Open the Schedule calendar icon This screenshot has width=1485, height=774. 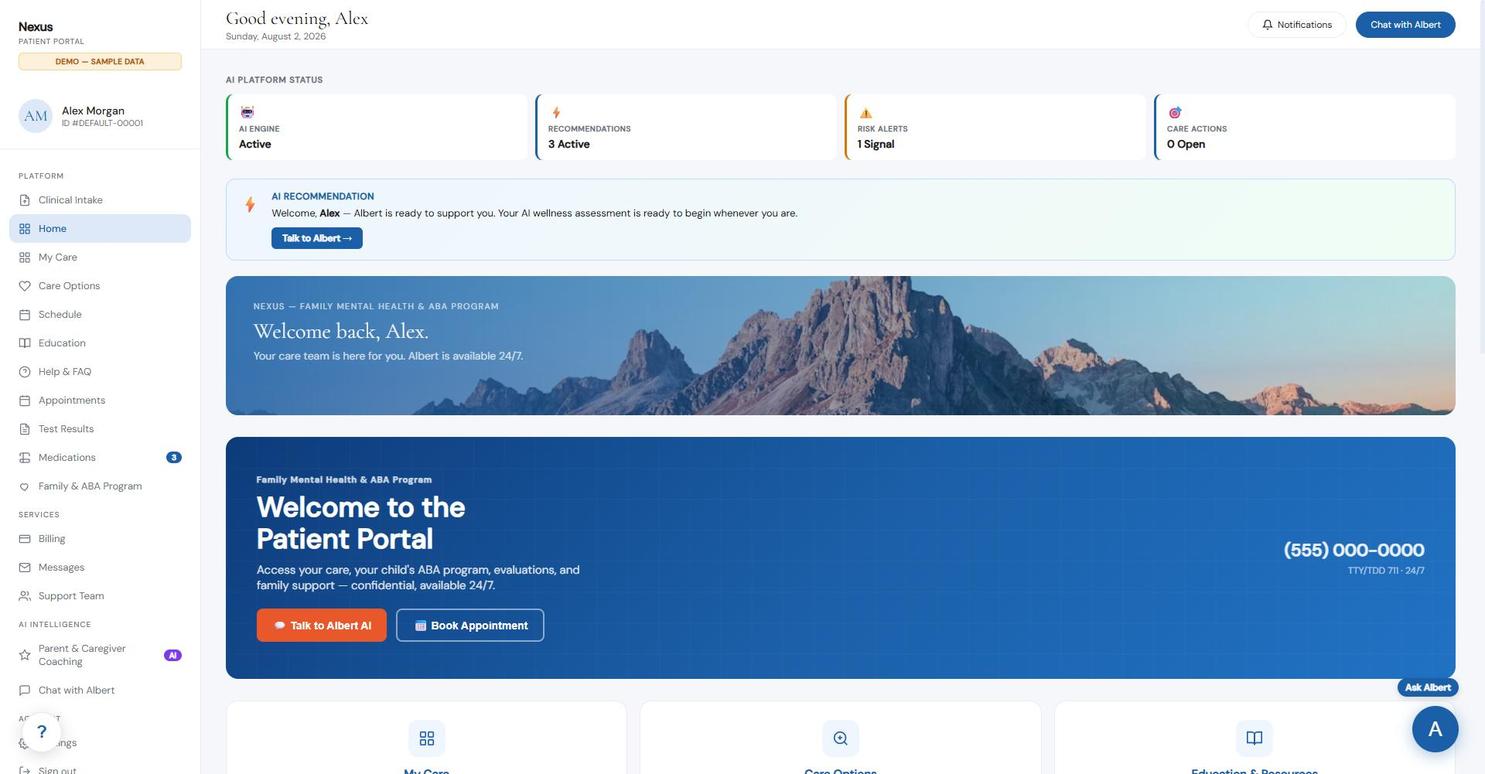click(x=25, y=315)
